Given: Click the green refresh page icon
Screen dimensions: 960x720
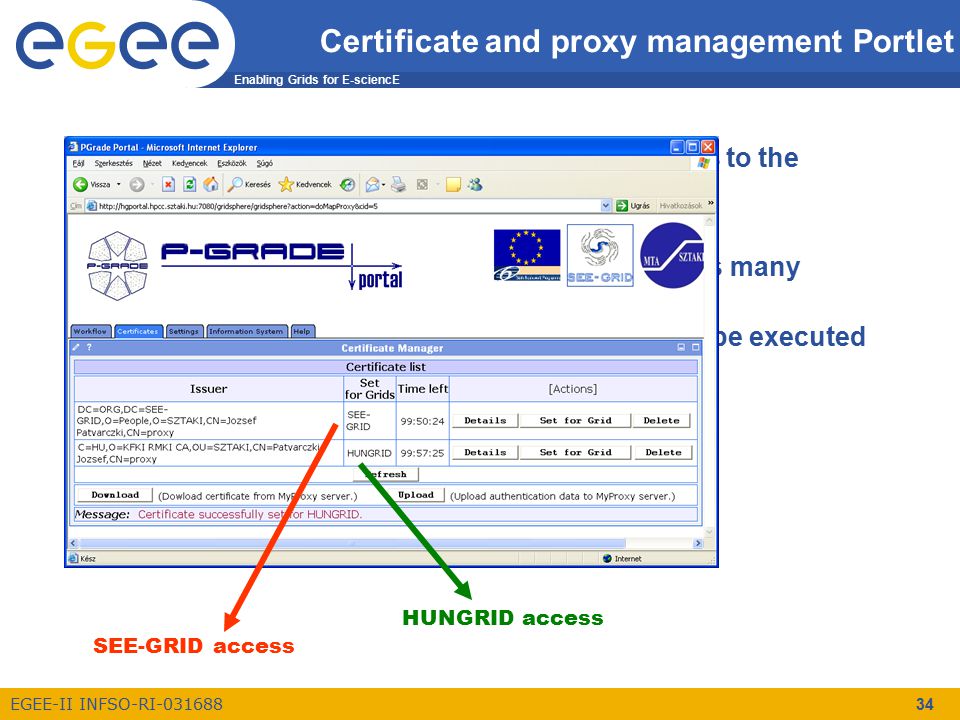Looking at the screenshot, I should [x=190, y=184].
